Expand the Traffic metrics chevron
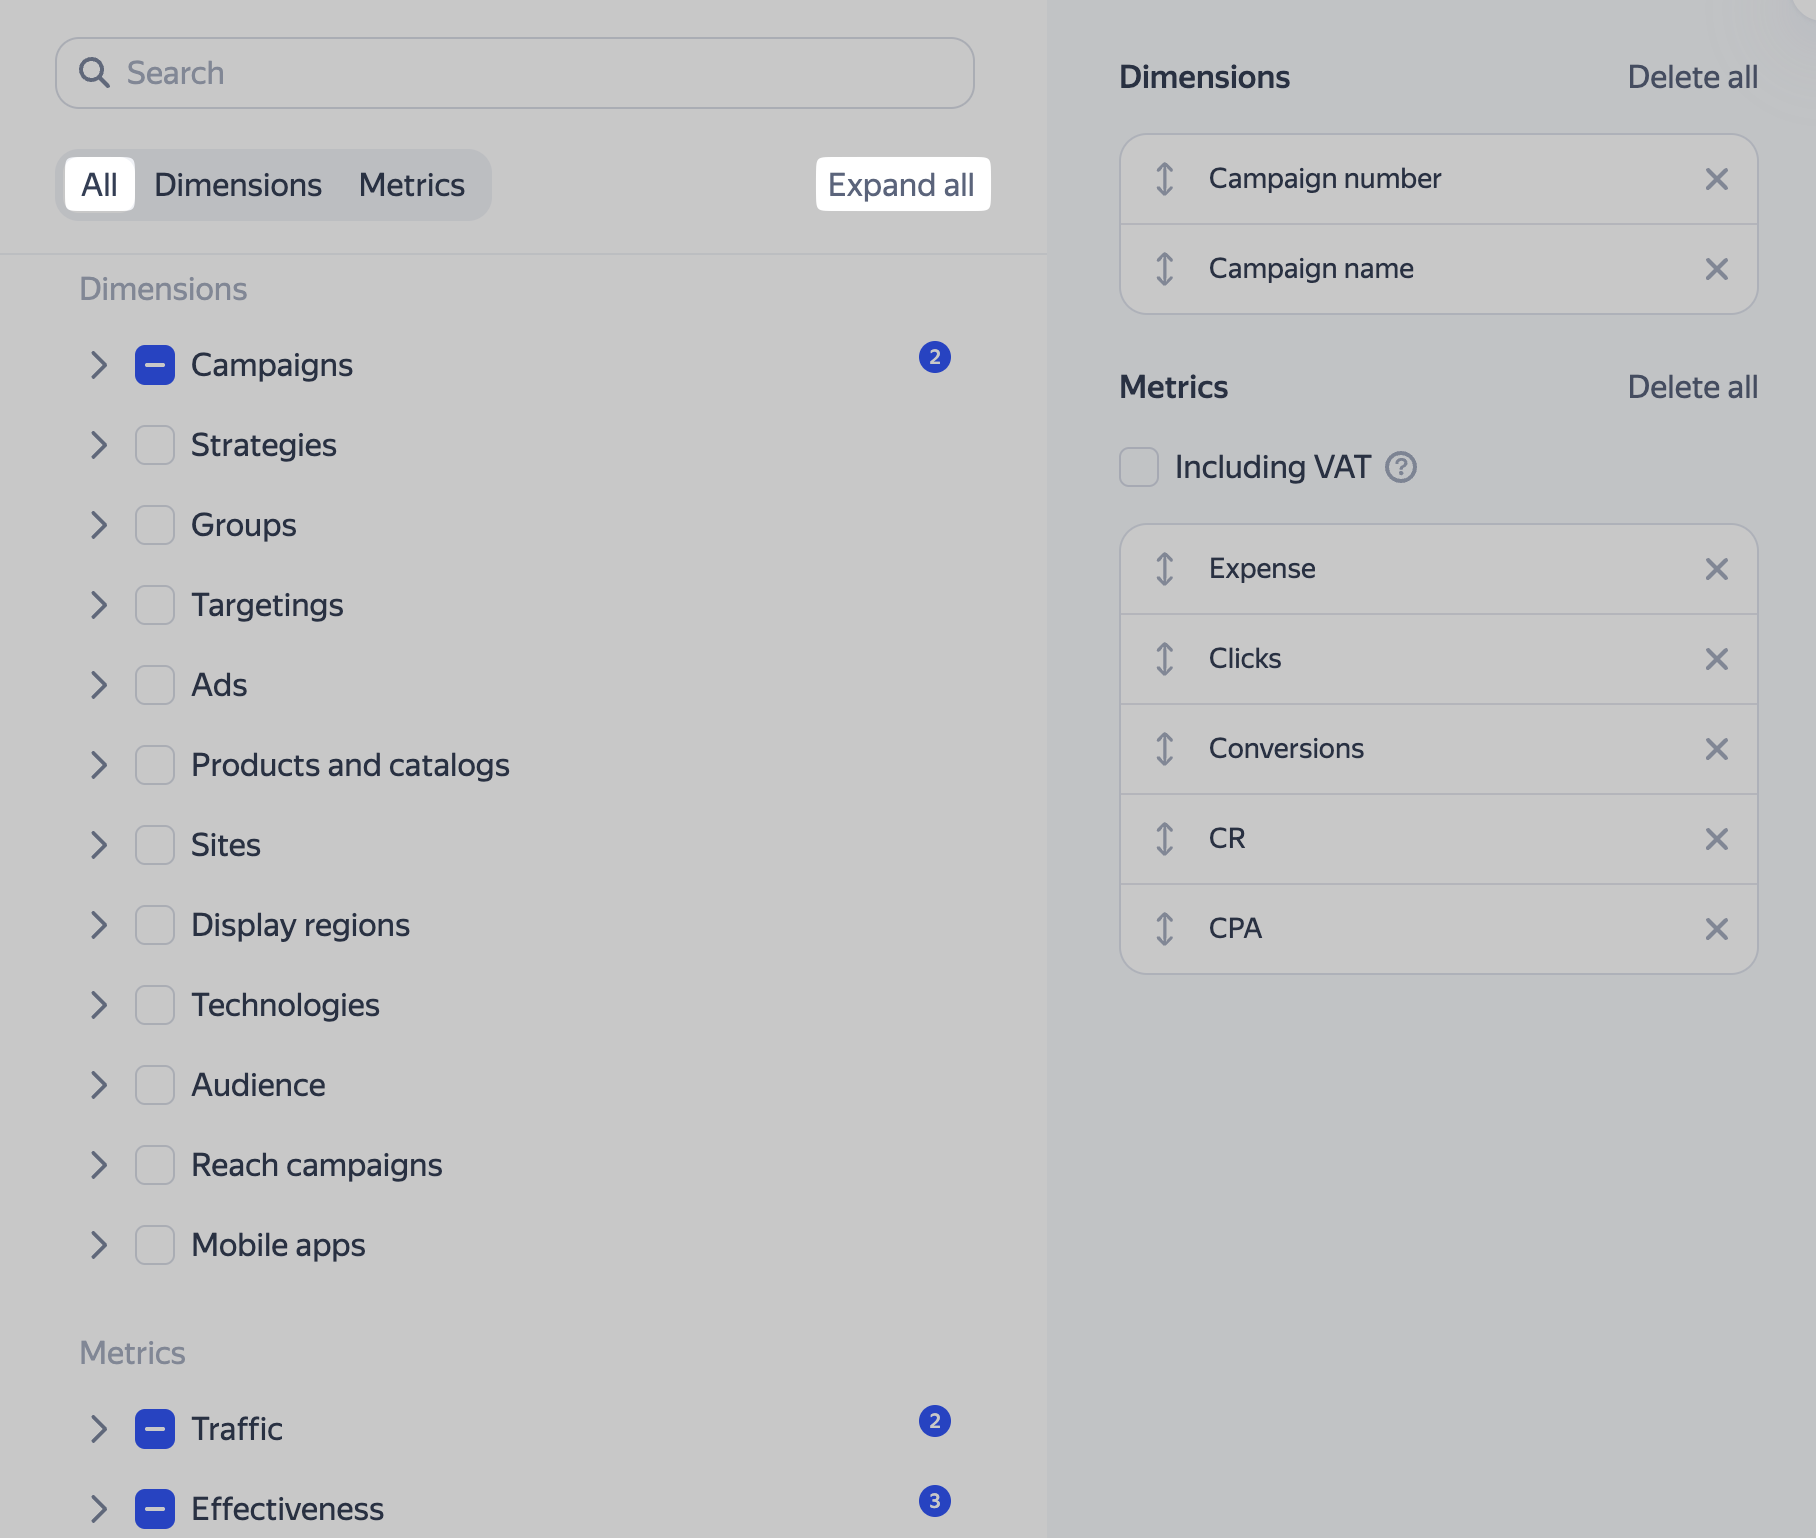Viewport: 1816px width, 1538px height. (98, 1429)
